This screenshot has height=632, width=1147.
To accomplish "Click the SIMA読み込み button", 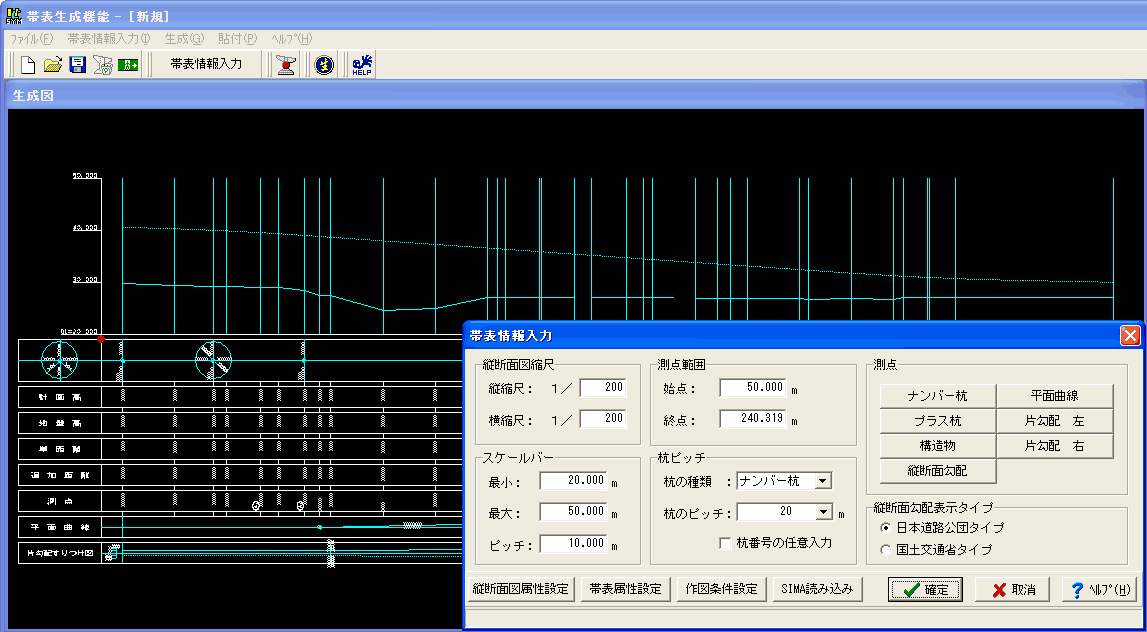I will click(817, 589).
